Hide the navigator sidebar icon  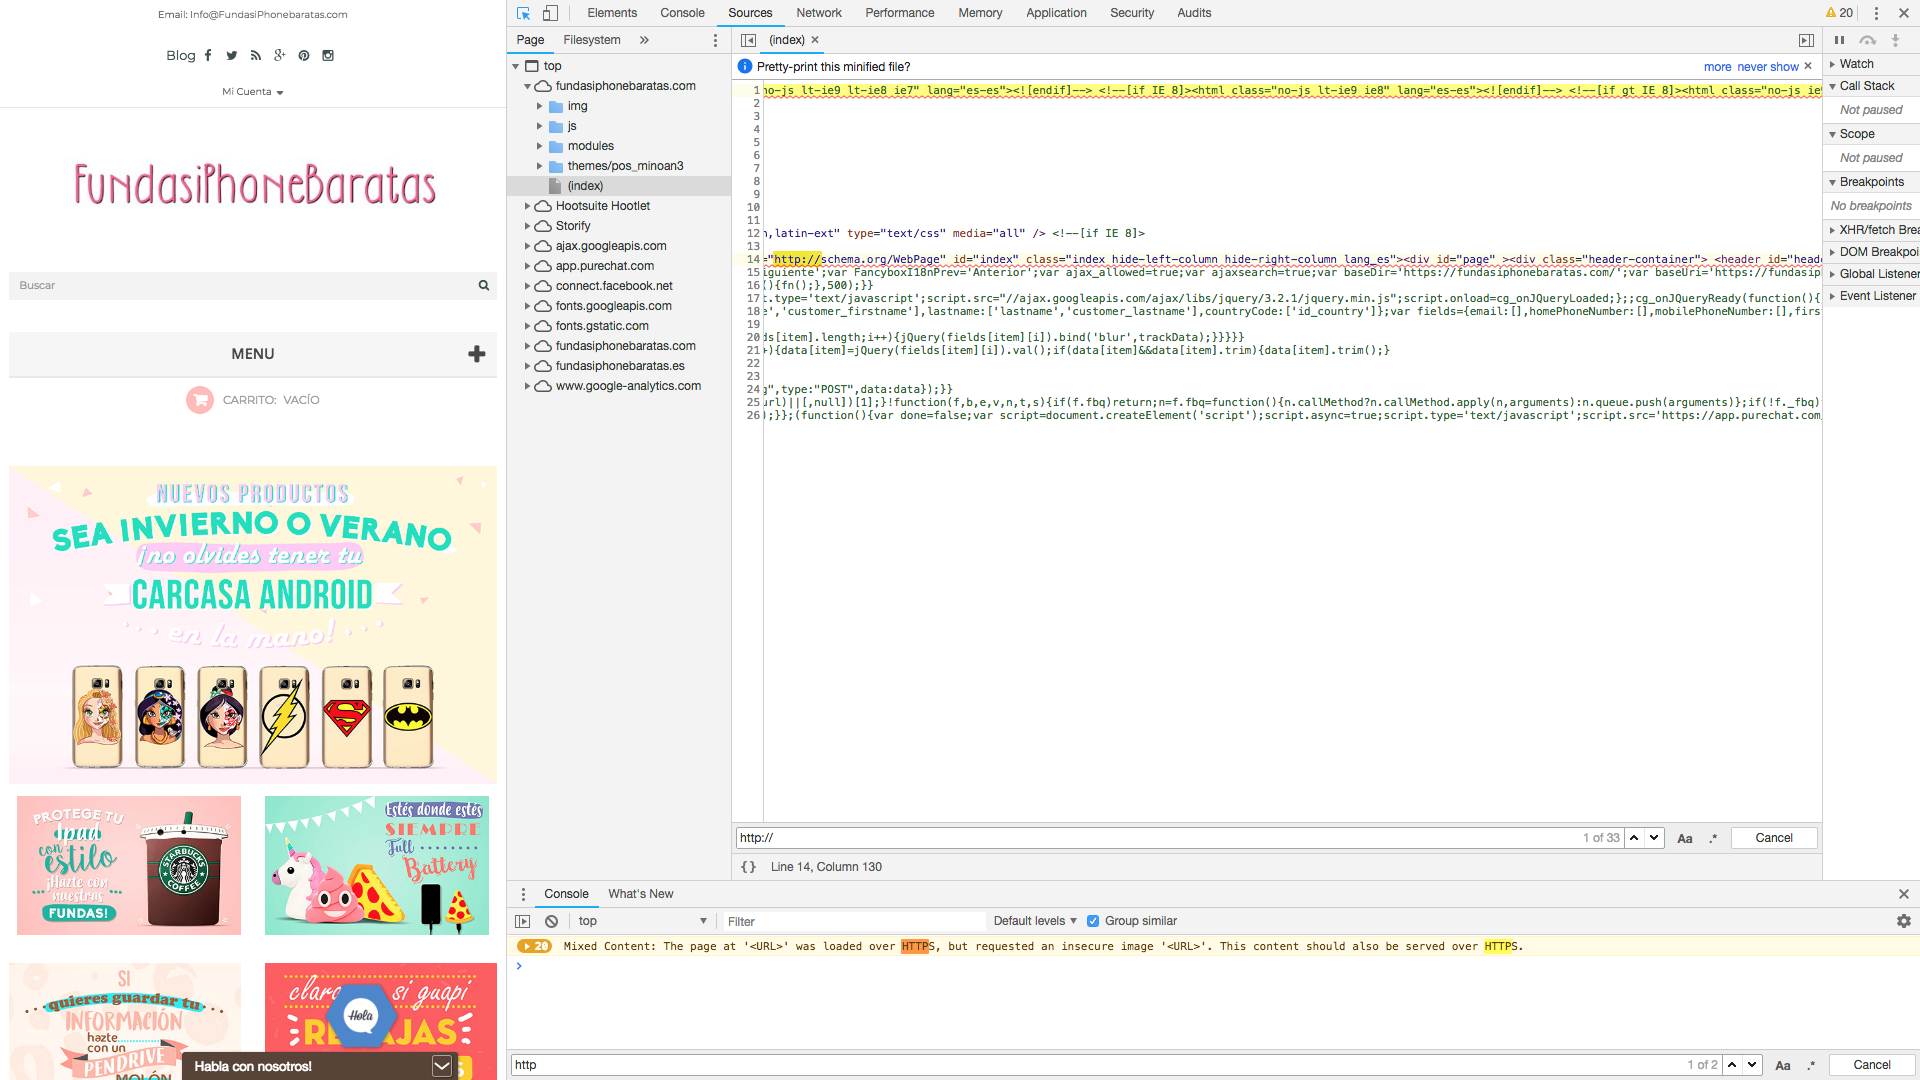[748, 40]
